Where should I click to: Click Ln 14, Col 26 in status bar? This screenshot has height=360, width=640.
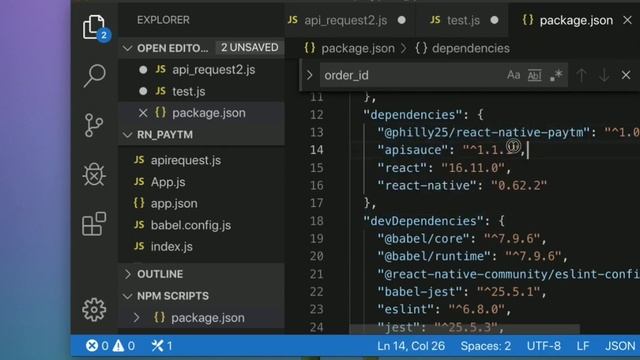tap(411, 346)
